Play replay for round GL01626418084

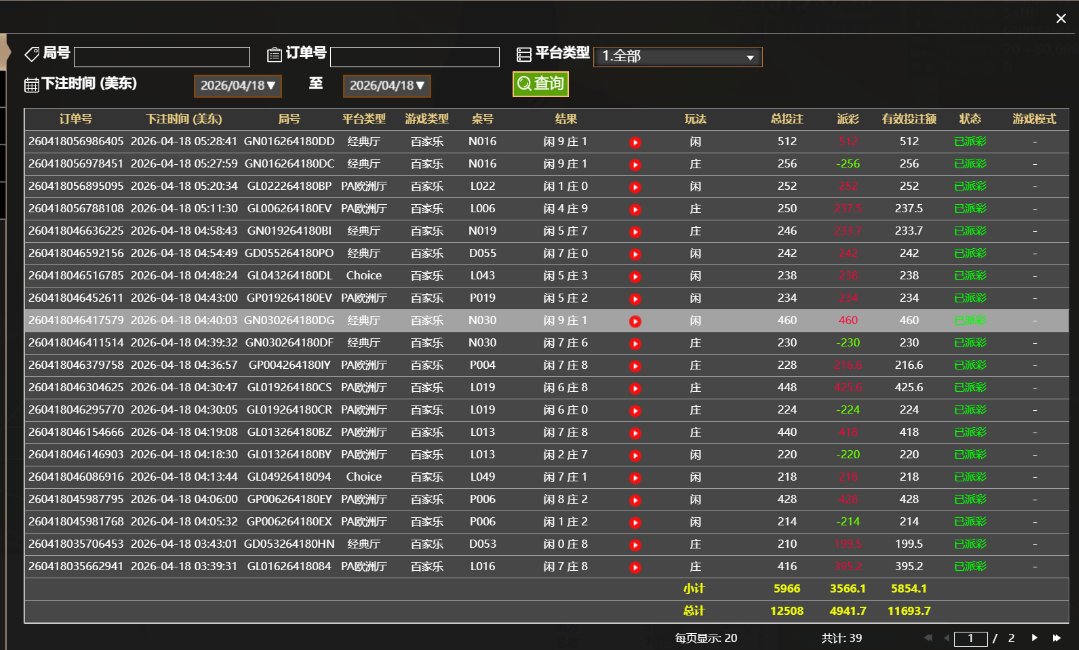pos(635,567)
